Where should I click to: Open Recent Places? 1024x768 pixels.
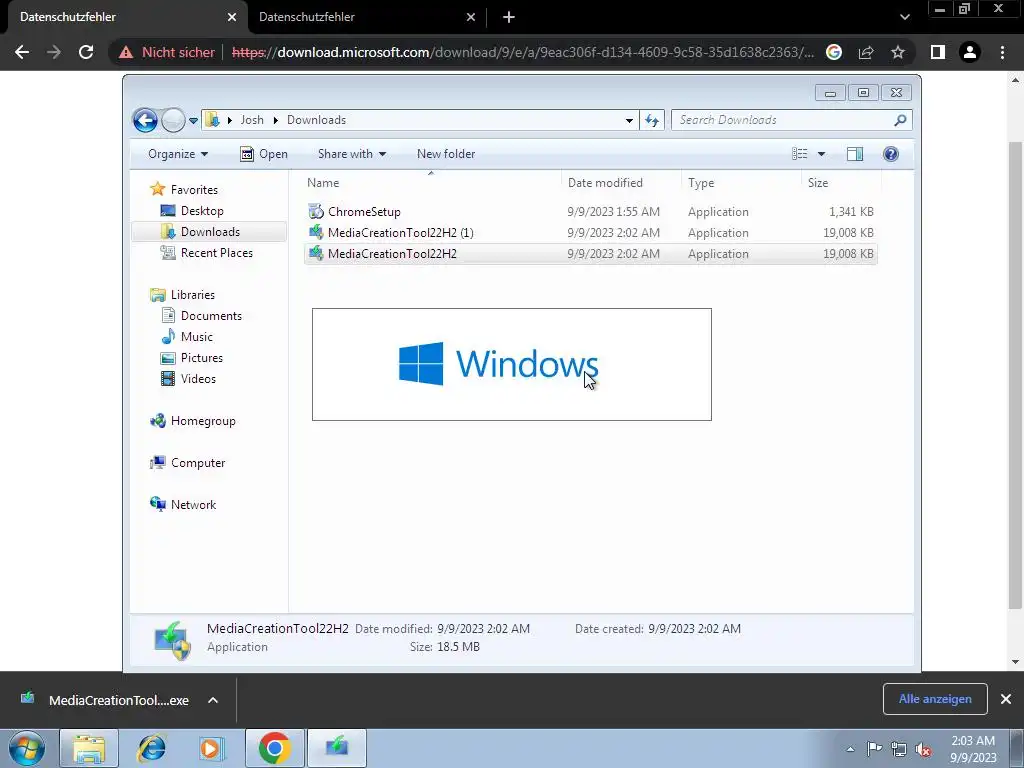tap(216, 253)
